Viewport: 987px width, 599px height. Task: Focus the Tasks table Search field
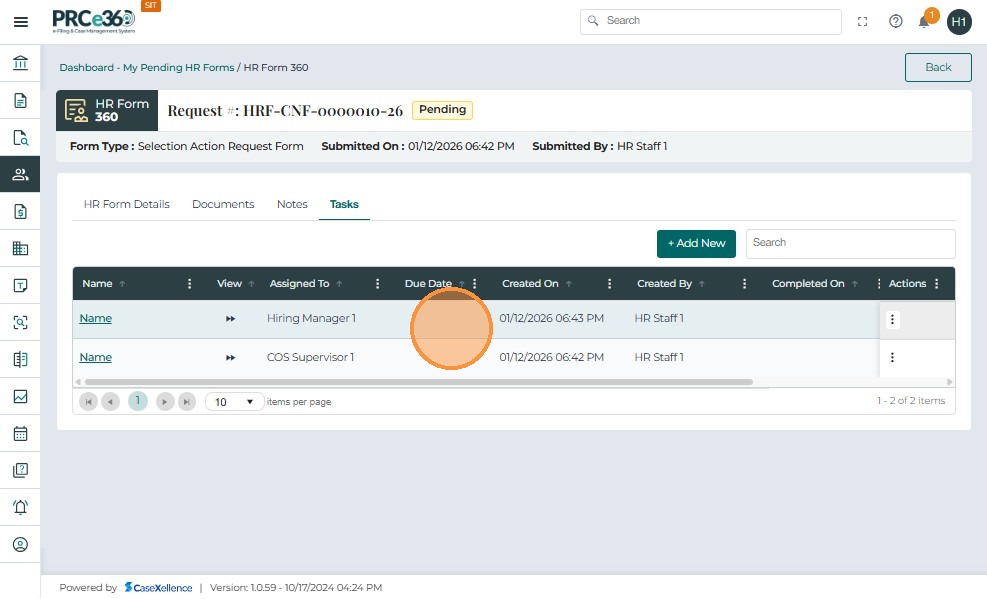coord(850,244)
